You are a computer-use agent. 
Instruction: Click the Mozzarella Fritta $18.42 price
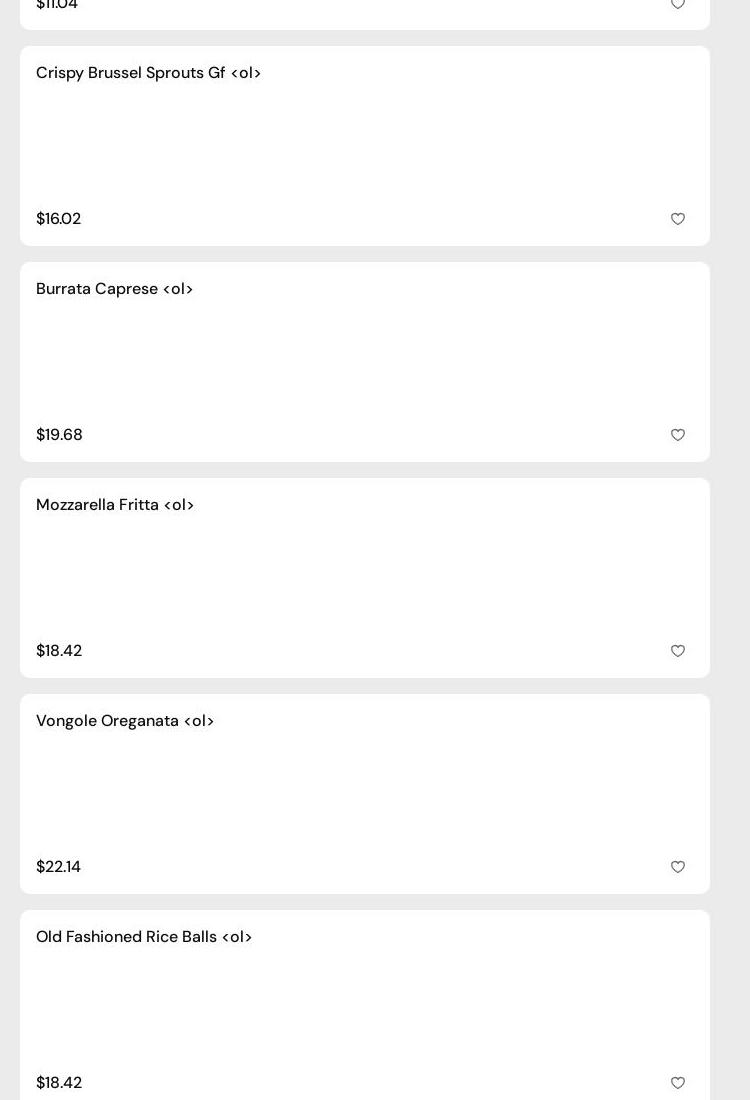59,651
